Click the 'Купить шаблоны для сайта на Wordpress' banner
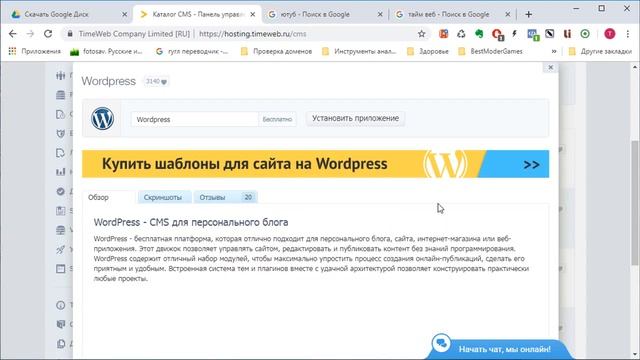Viewport: 640px width, 360px height. pyautogui.click(x=316, y=164)
